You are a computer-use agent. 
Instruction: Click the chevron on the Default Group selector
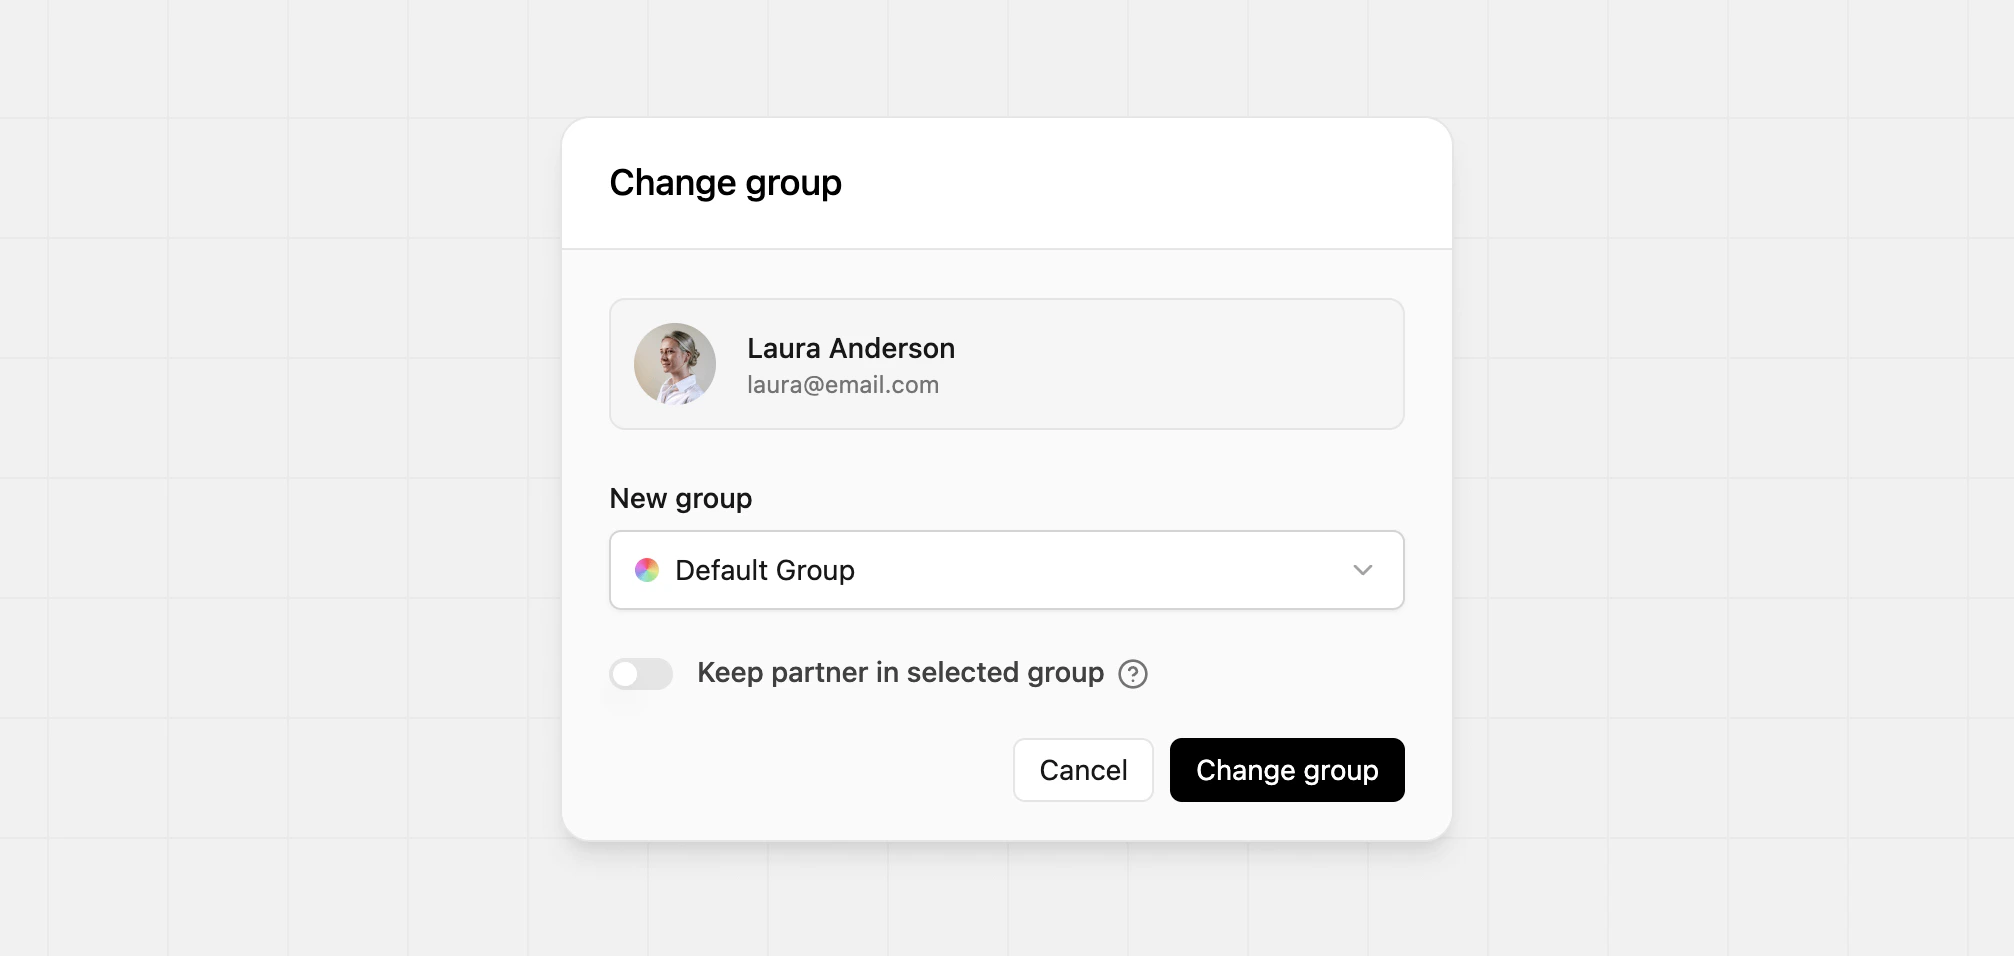tap(1360, 570)
